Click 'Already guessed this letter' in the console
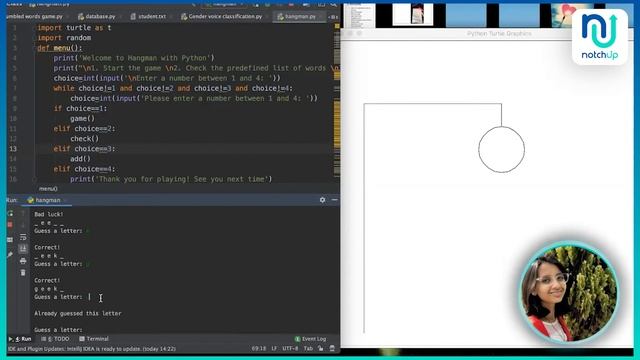Viewport: 640px width, 360px height. coord(78,313)
